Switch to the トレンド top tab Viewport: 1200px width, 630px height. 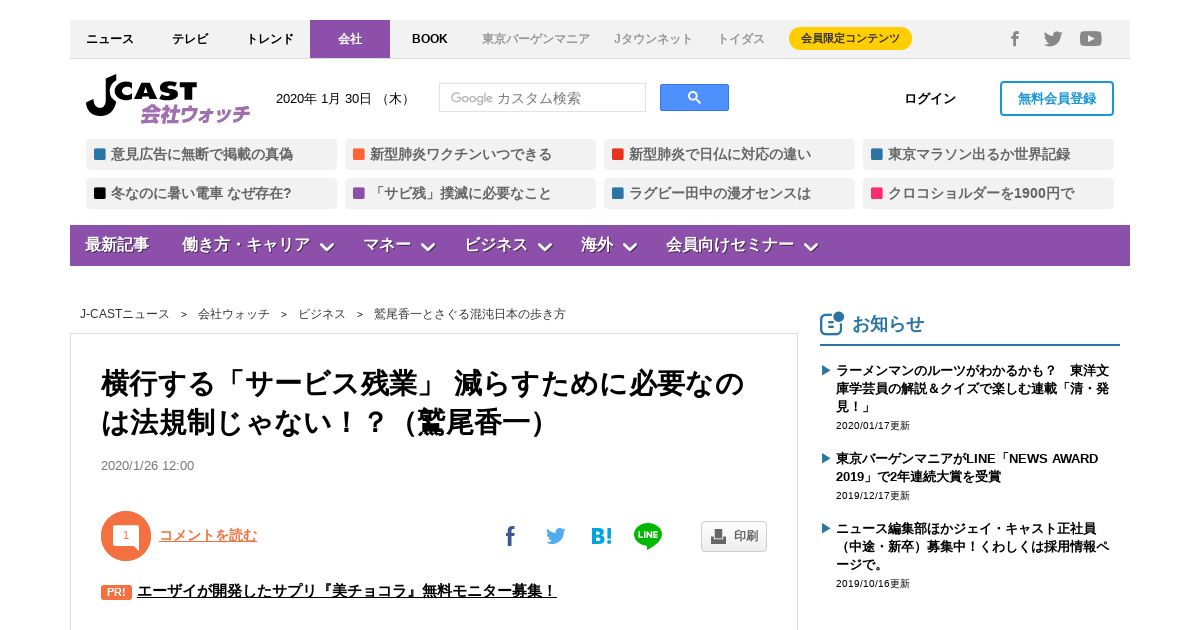click(x=270, y=39)
